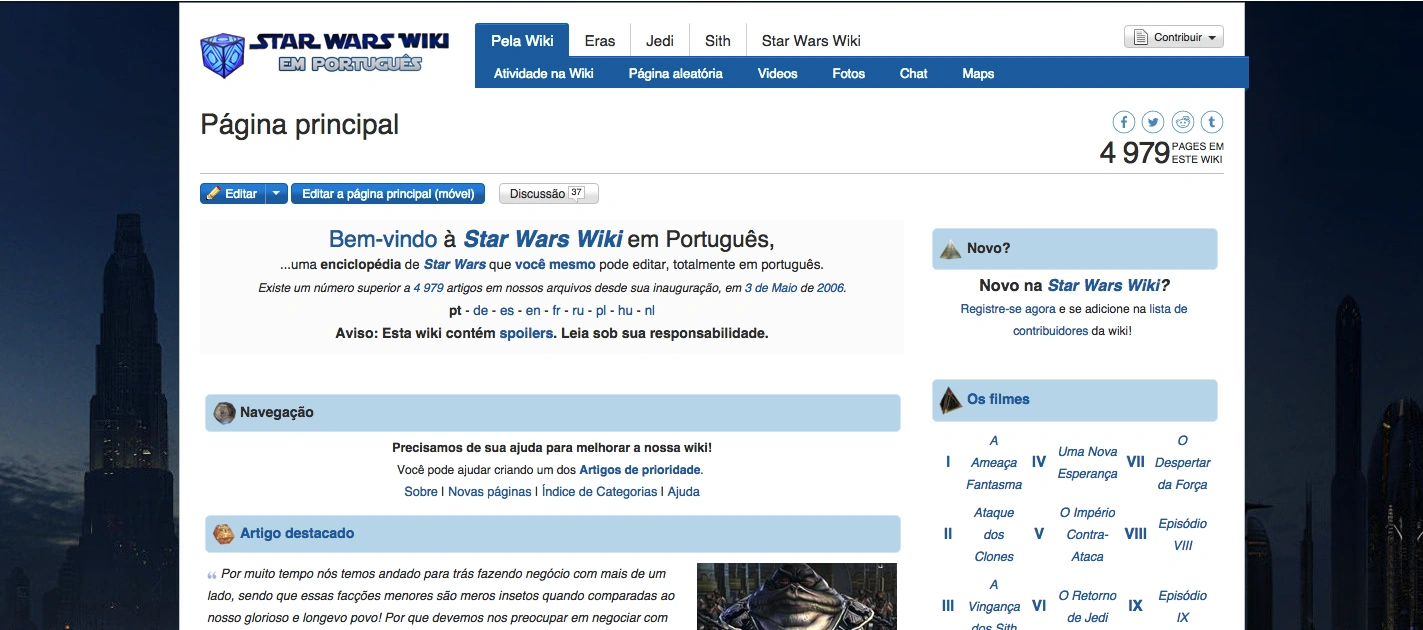Open the Star Wars Wiki welcome link
This screenshot has height=630, width=1423.
(543, 240)
